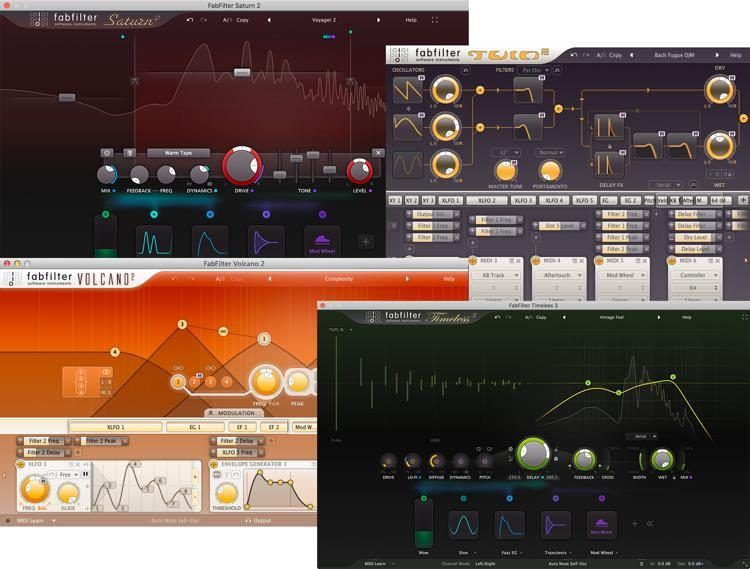Click Twin 2 first filter shape display
Screen dimensions: 750x569
coord(529,90)
